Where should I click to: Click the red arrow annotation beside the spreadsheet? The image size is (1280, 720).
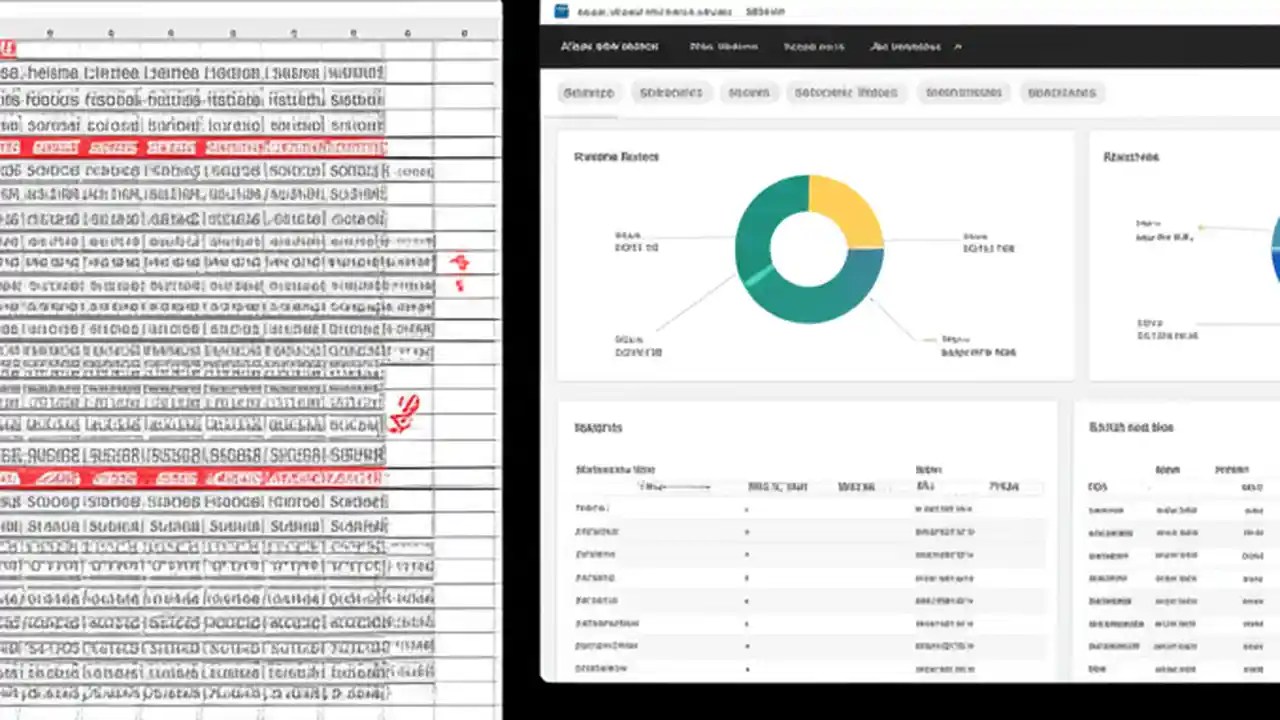tap(459, 262)
